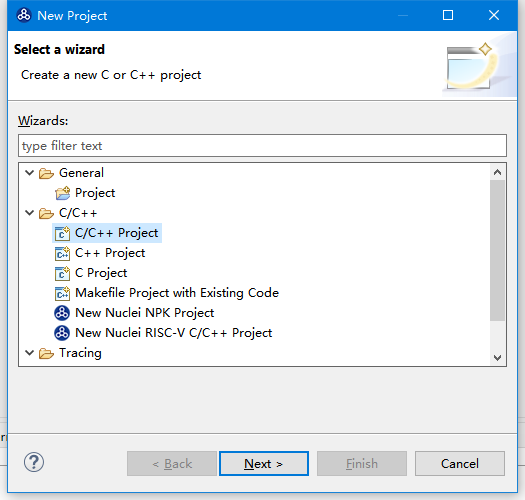Click the scroll down arrow in wizards list
This screenshot has height=500, width=525.
click(497, 358)
